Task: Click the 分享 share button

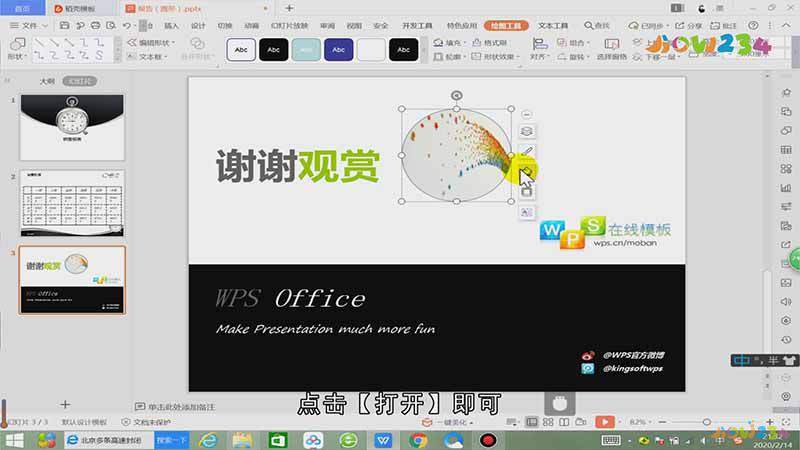Action: [689, 25]
